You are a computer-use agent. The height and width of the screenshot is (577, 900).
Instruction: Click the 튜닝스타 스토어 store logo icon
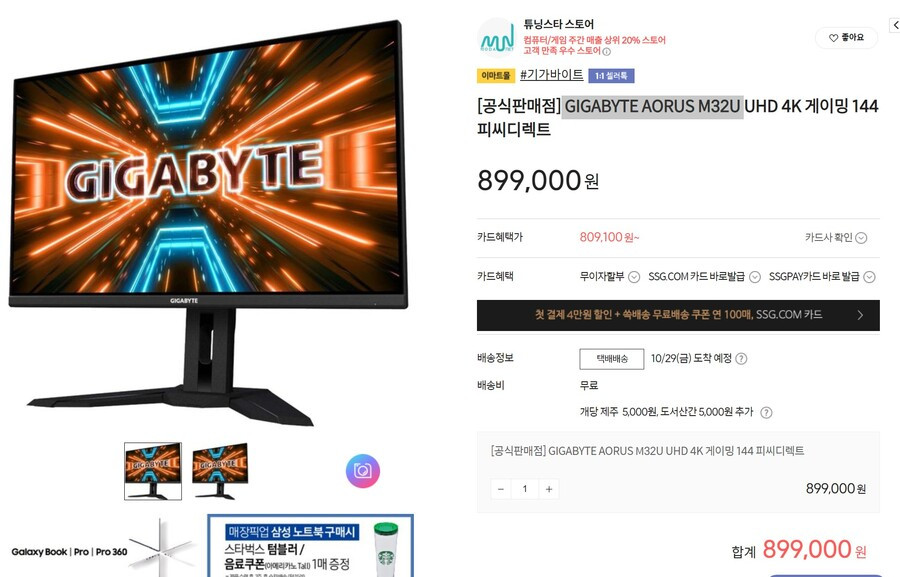click(x=496, y=38)
